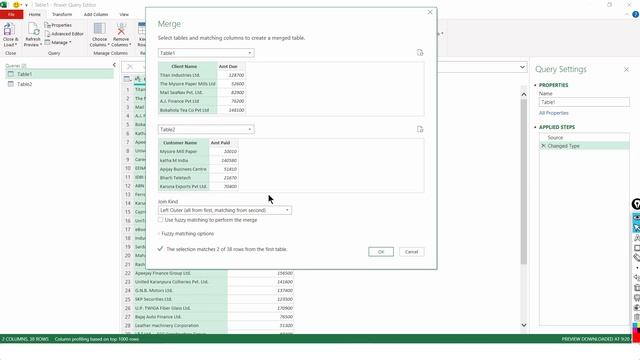
Task: Click row 24 G.N.B. Motors Ltd.
Action: tap(209, 291)
